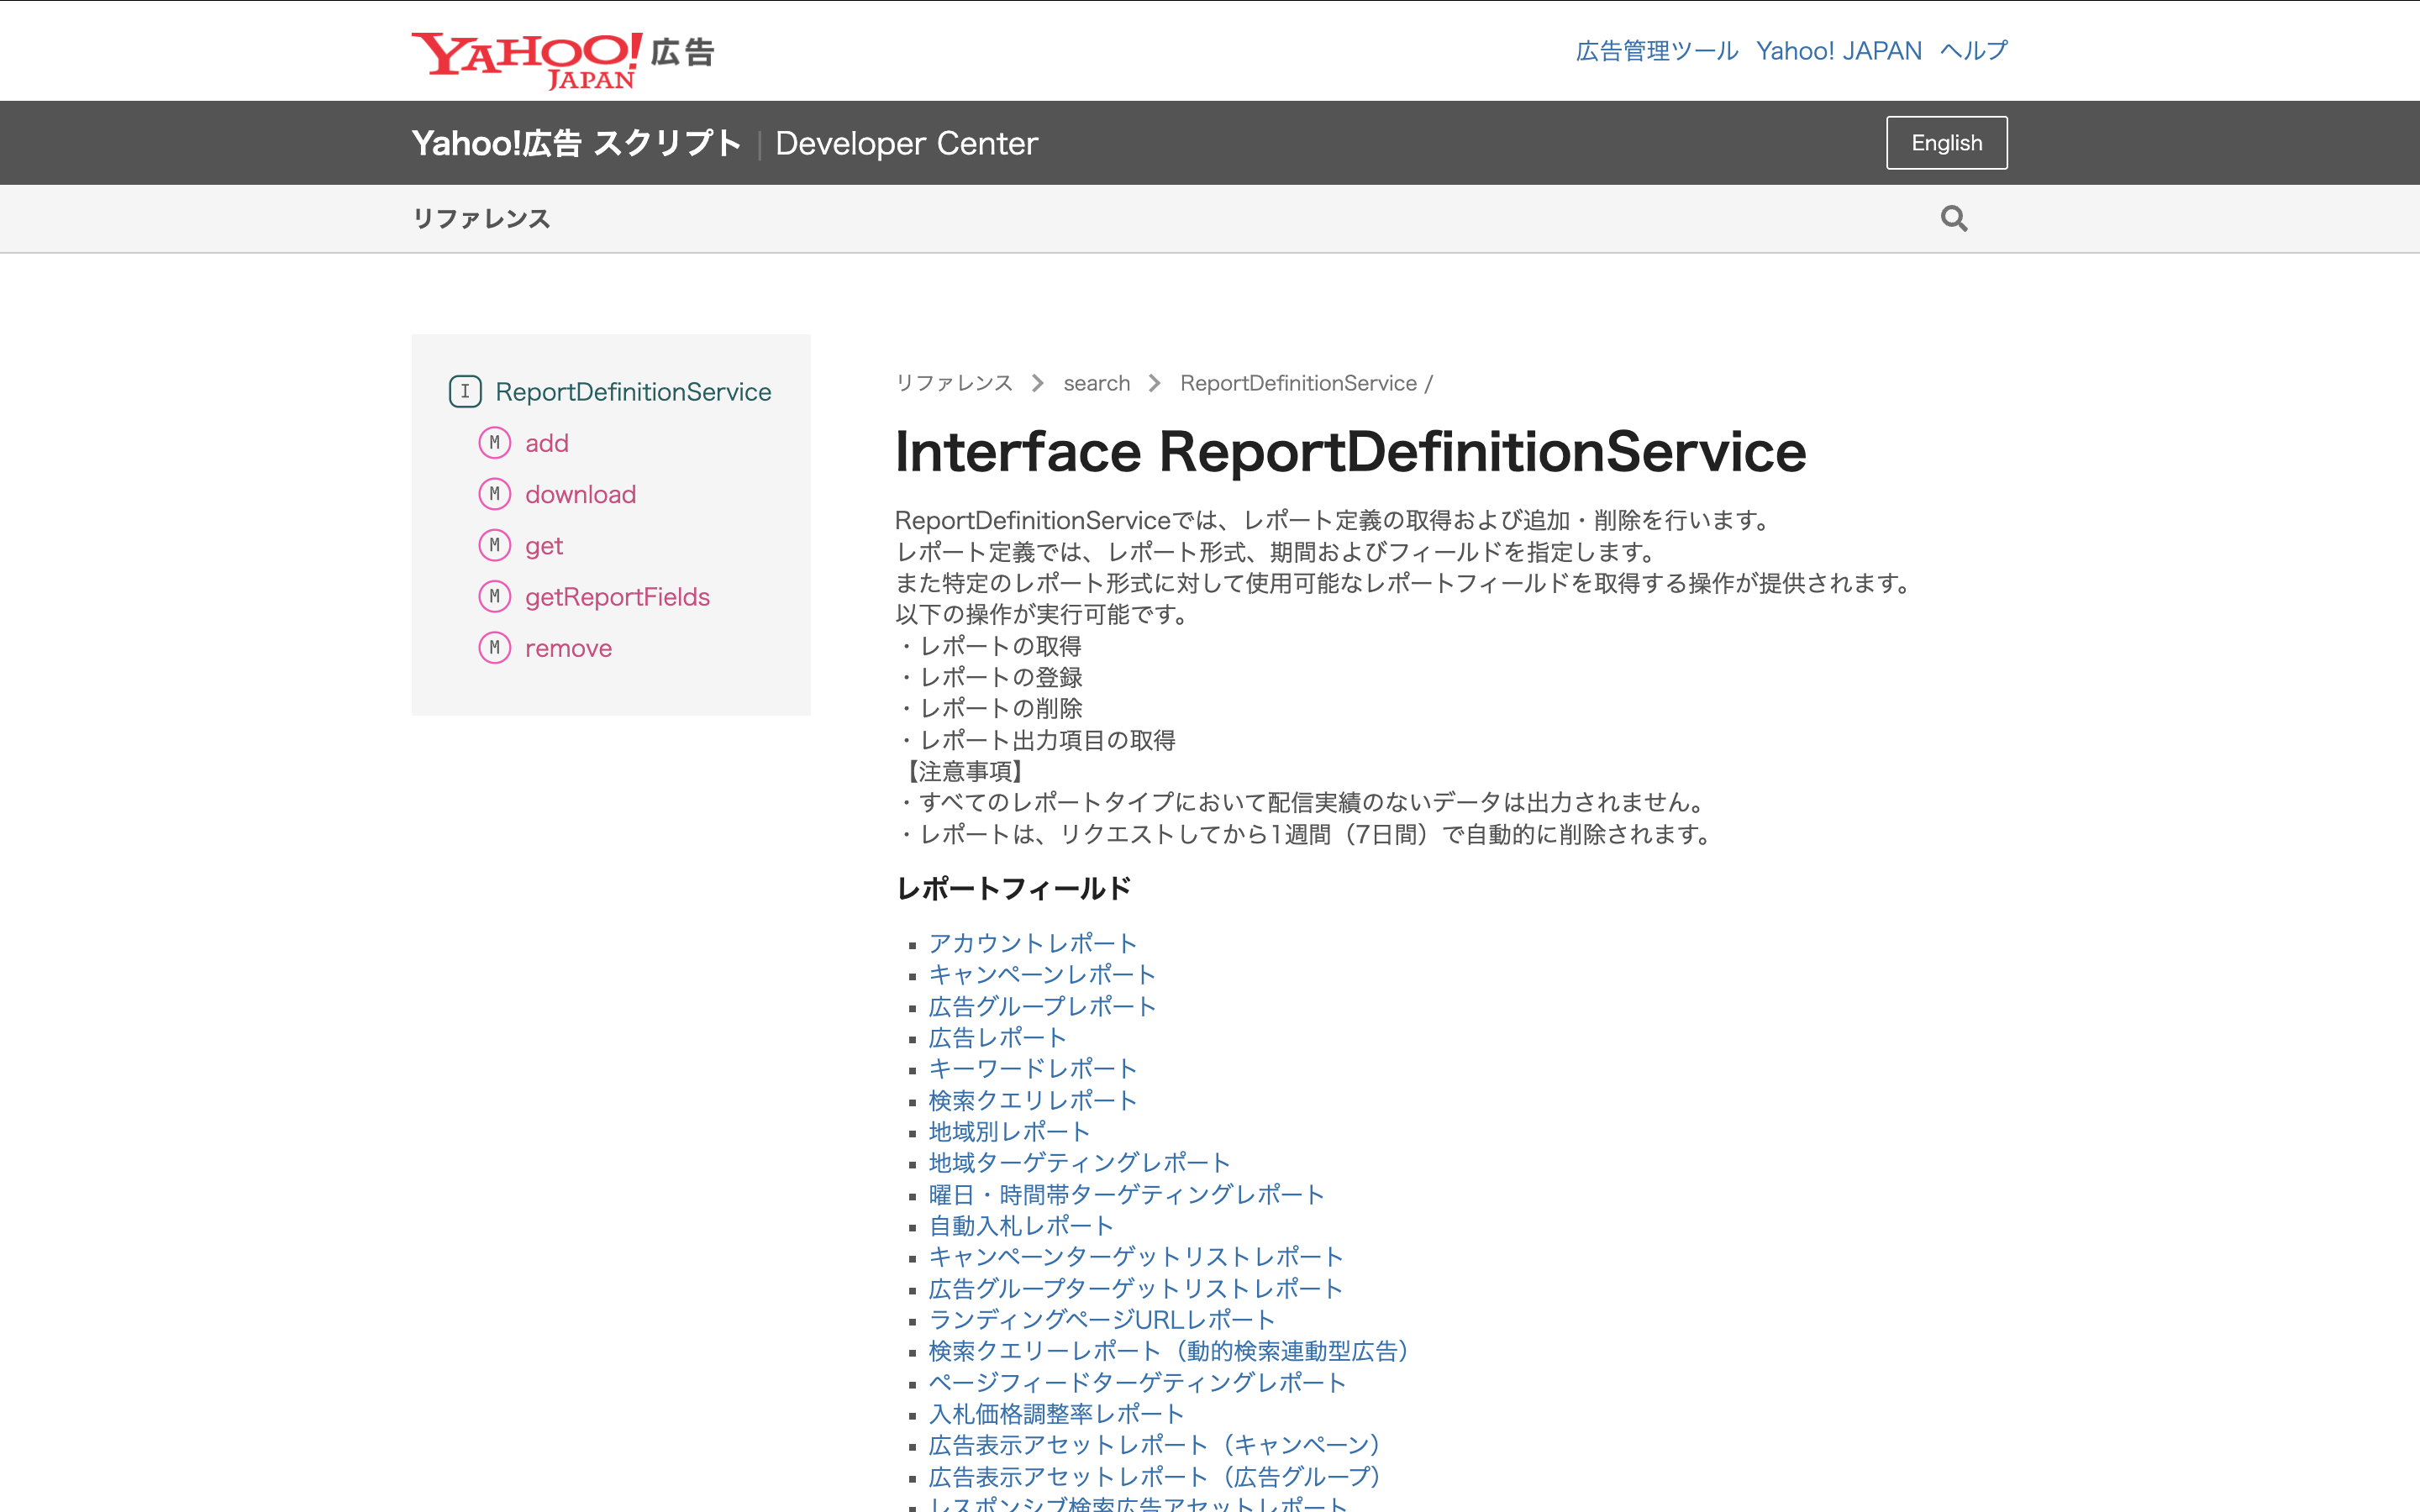2420x1512 pixels.
Task: Open キーワードレポート link
Action: 1033,1069
